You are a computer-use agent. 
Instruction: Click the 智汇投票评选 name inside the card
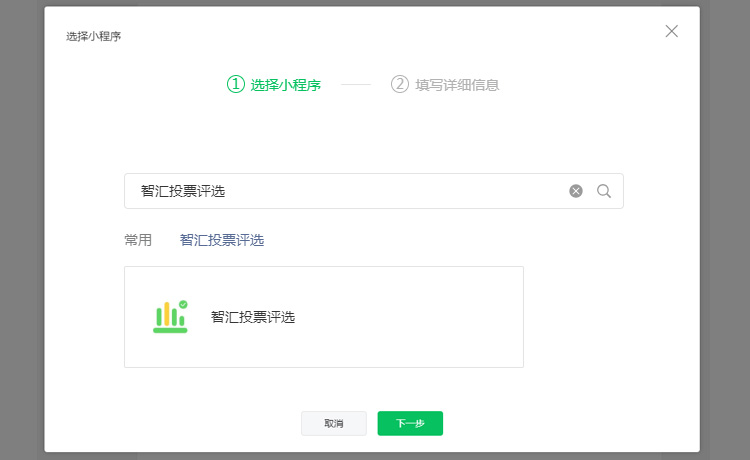[253, 317]
